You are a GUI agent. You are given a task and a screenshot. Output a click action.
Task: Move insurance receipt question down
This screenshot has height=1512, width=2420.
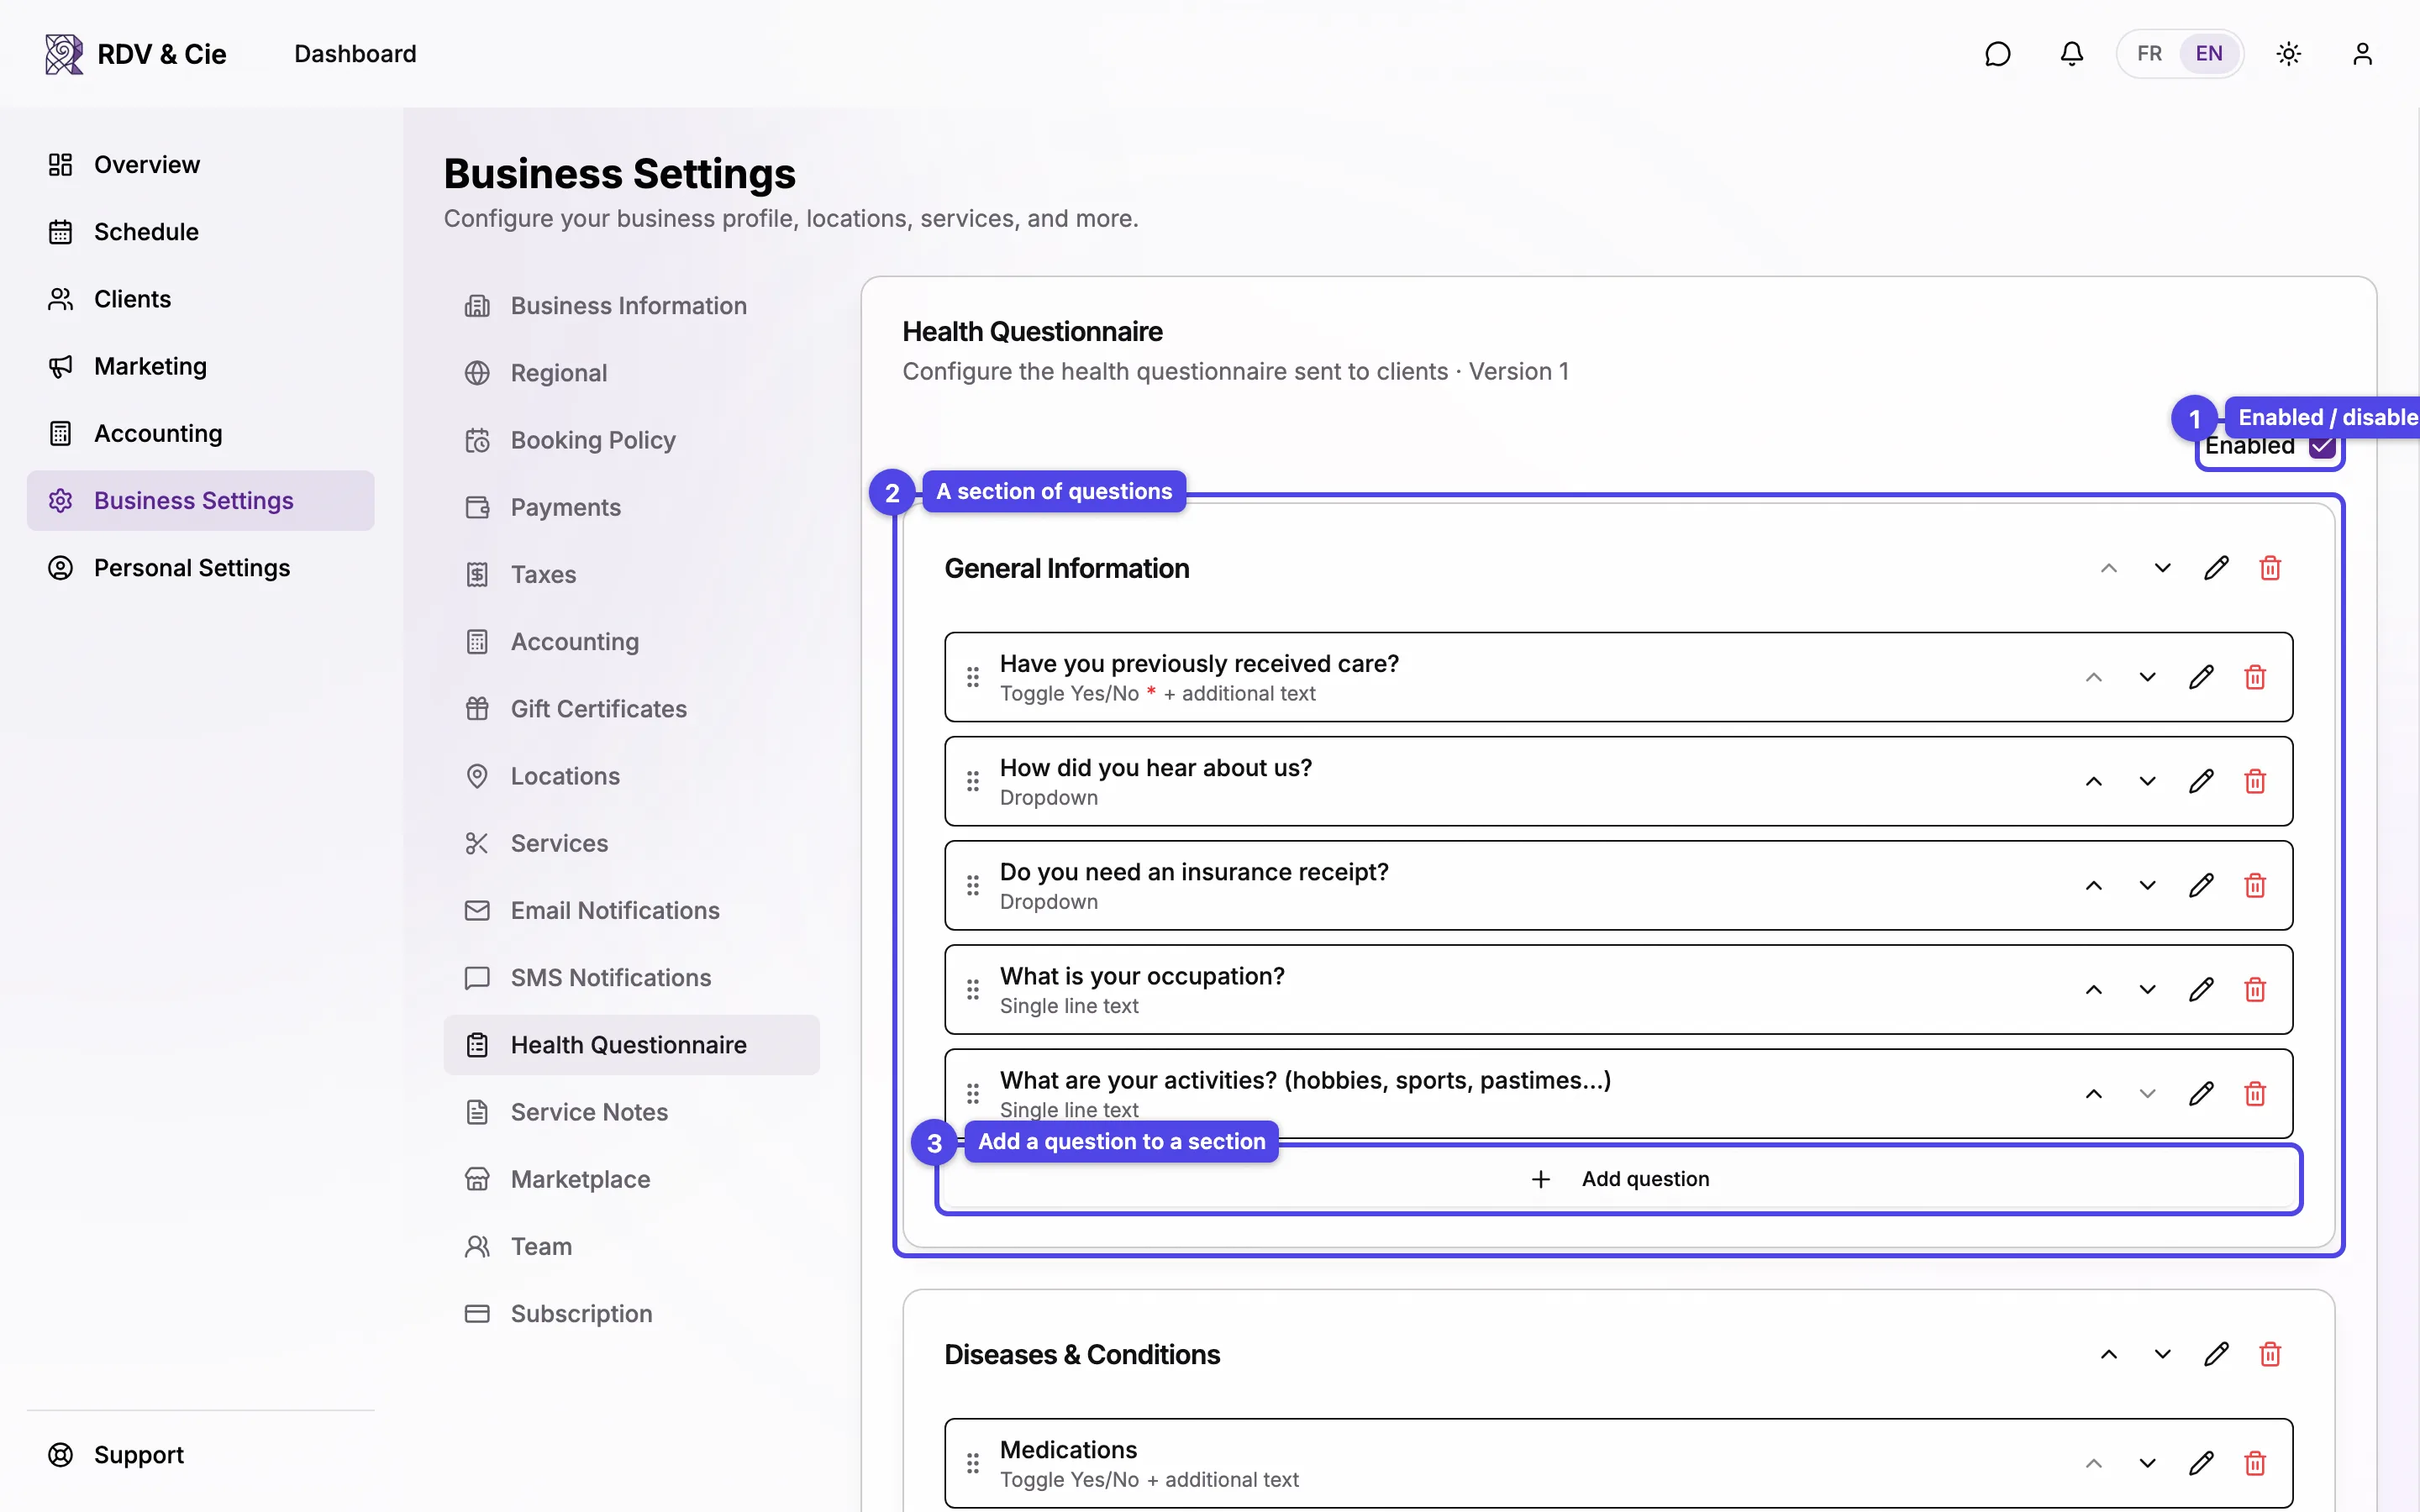[2147, 885]
